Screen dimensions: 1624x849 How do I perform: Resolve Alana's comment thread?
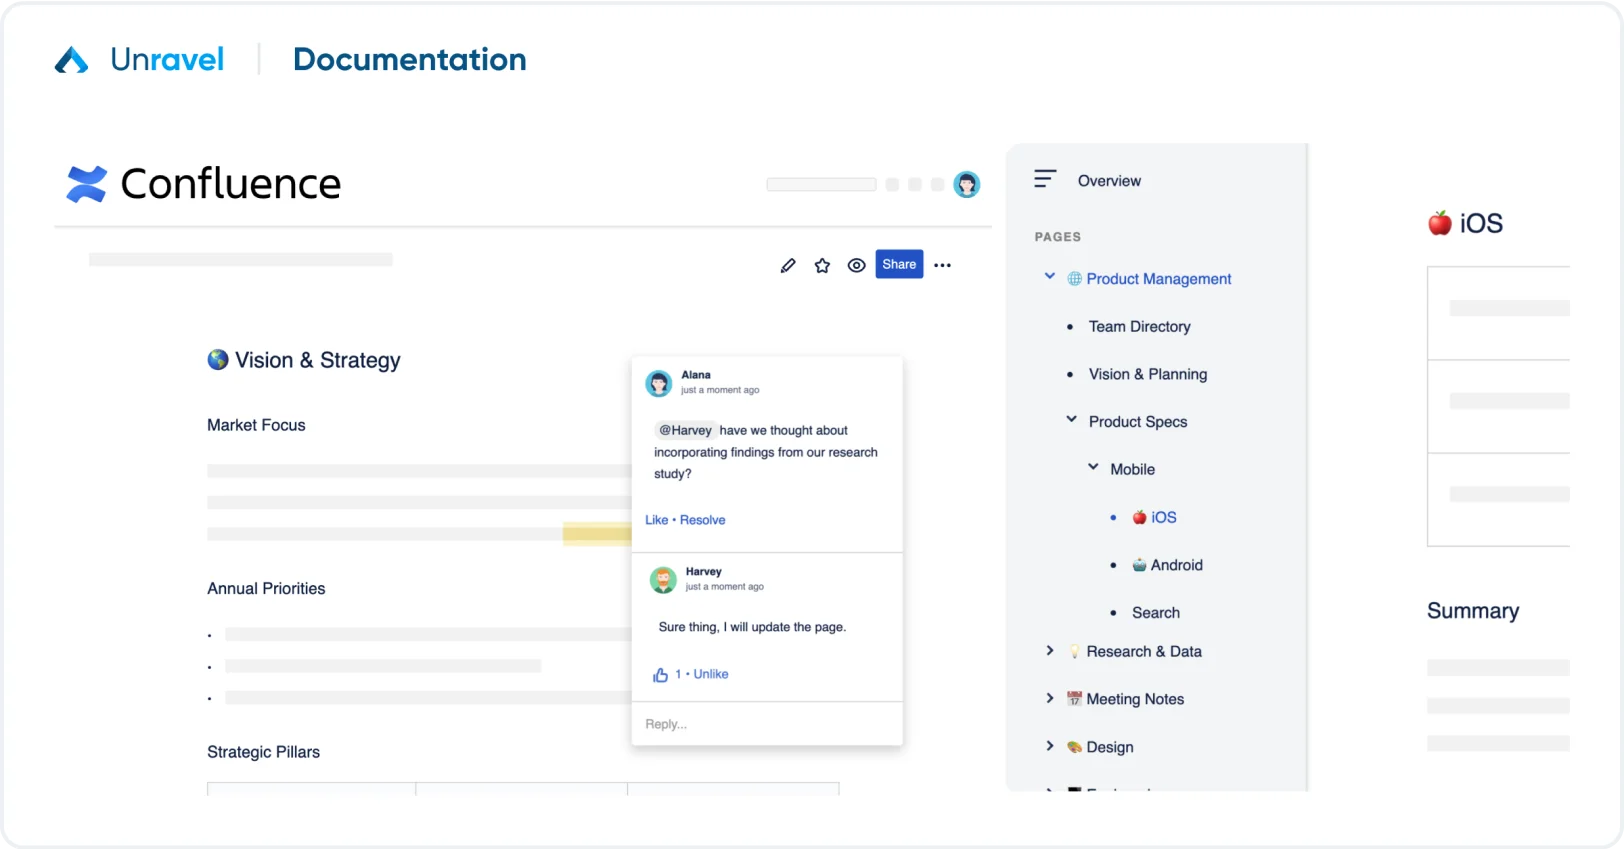(x=702, y=520)
